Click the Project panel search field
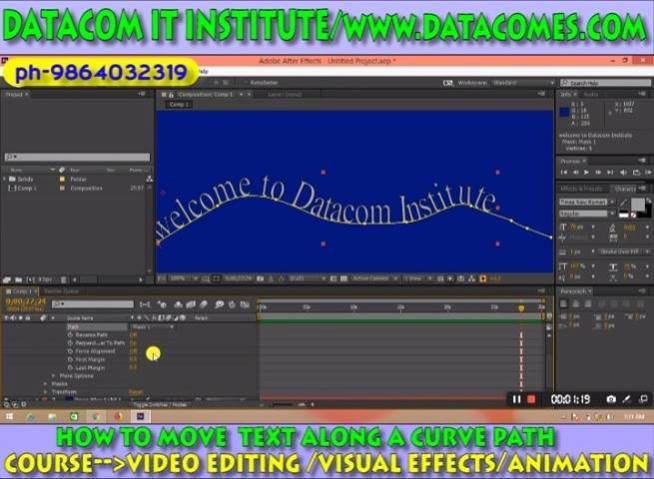Viewport: 654px width, 479px height. 77,157
